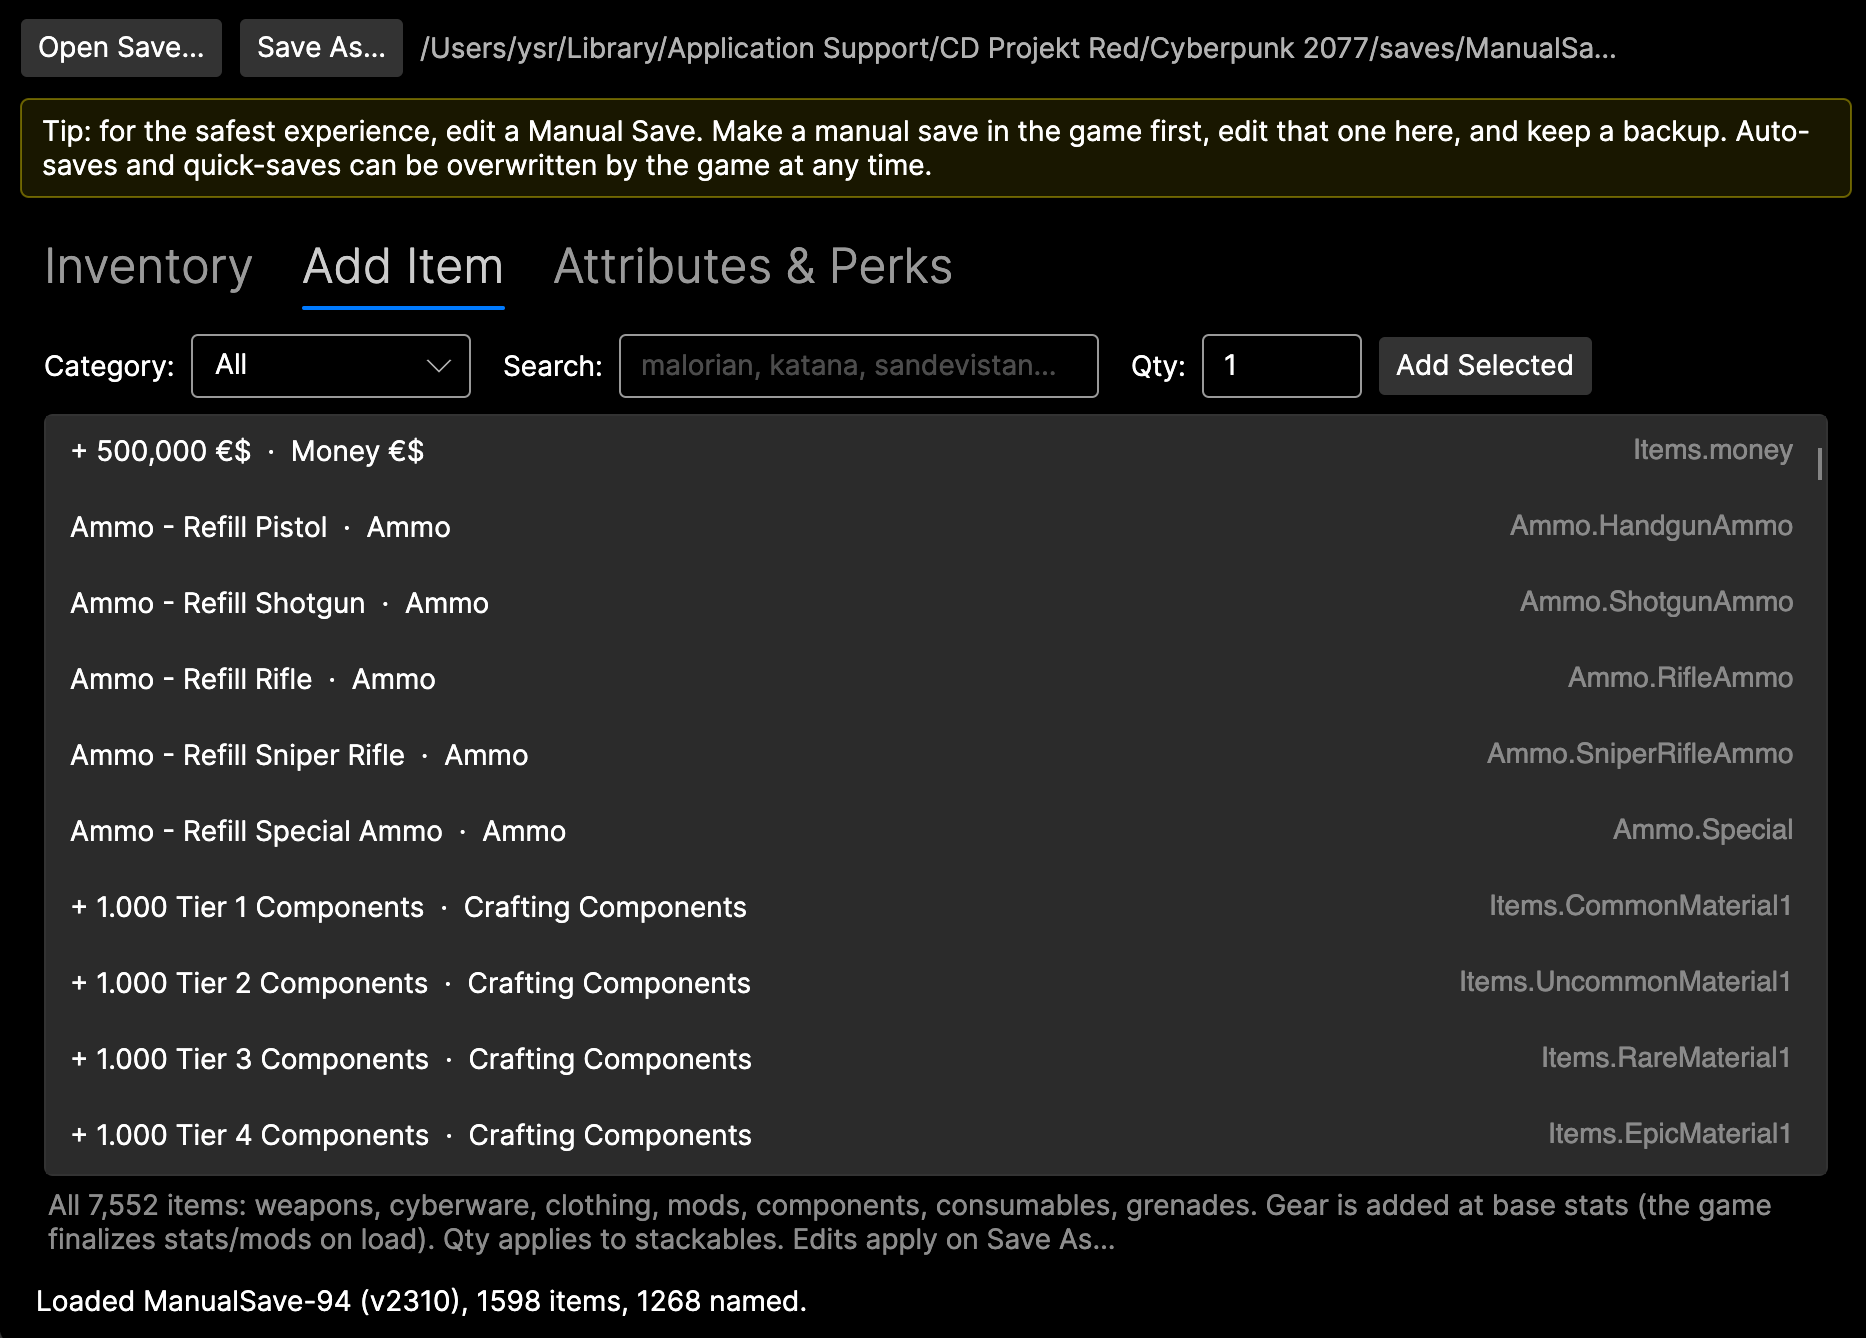Image resolution: width=1866 pixels, height=1338 pixels.
Task: Click the Ammo.HandgunAmmo identifier
Action: pos(1651,526)
